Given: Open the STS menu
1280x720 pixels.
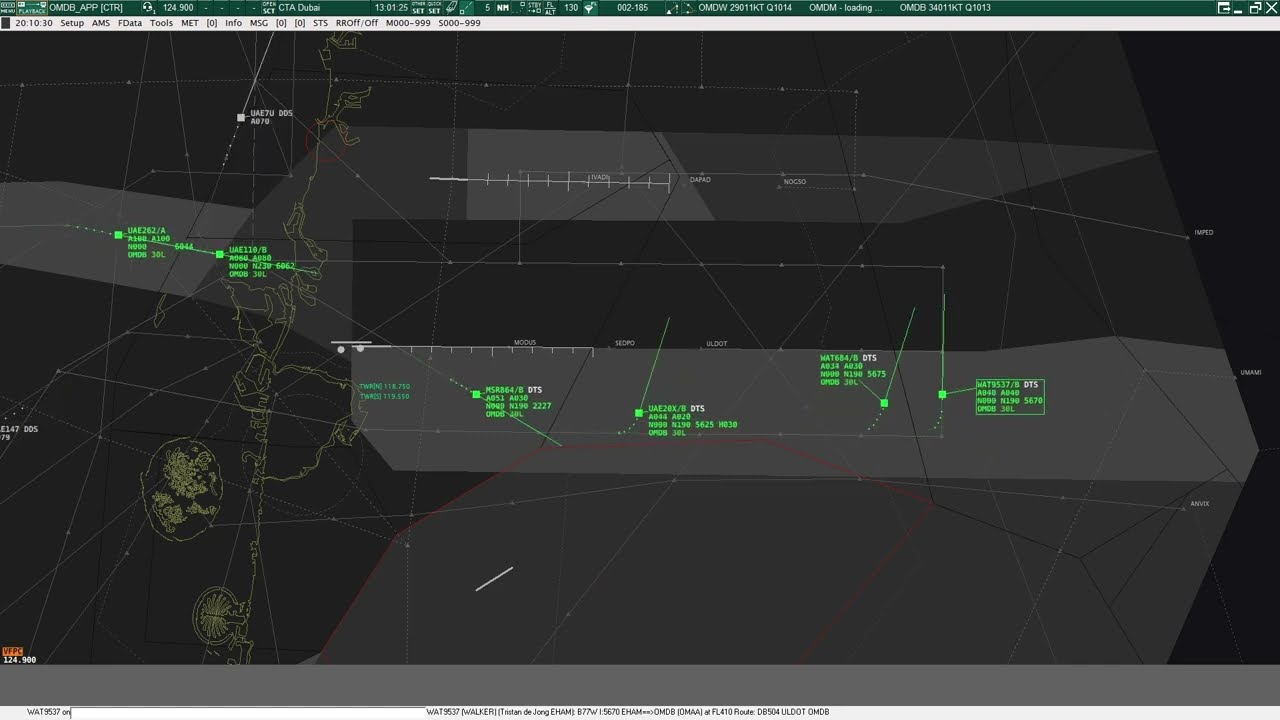Looking at the screenshot, I should tap(320, 22).
